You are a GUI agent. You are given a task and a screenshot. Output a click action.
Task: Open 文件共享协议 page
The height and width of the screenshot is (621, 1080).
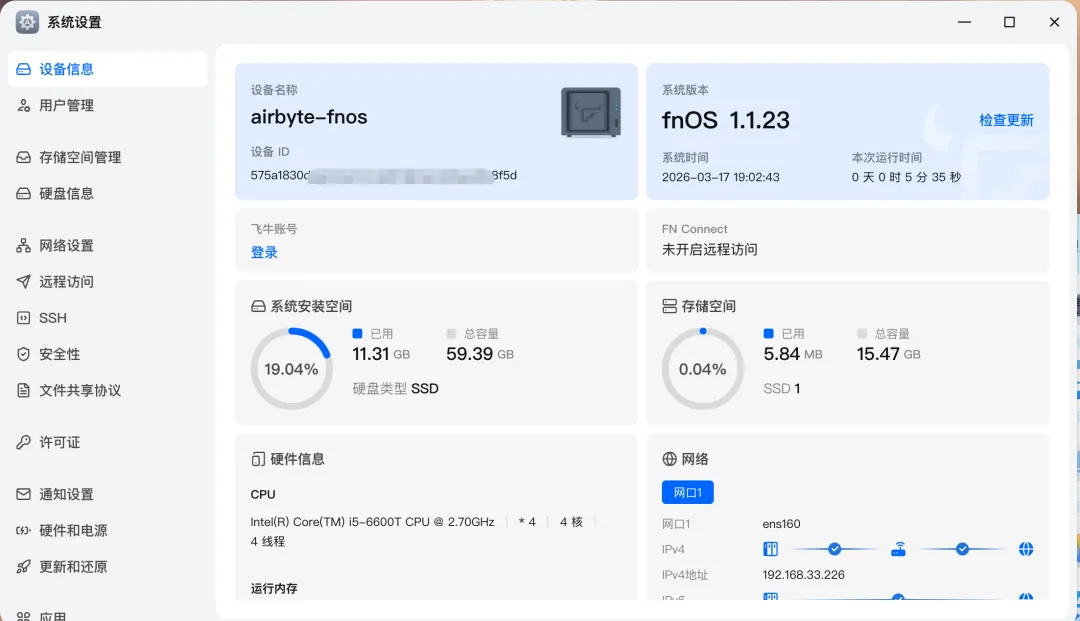[x=107, y=390]
